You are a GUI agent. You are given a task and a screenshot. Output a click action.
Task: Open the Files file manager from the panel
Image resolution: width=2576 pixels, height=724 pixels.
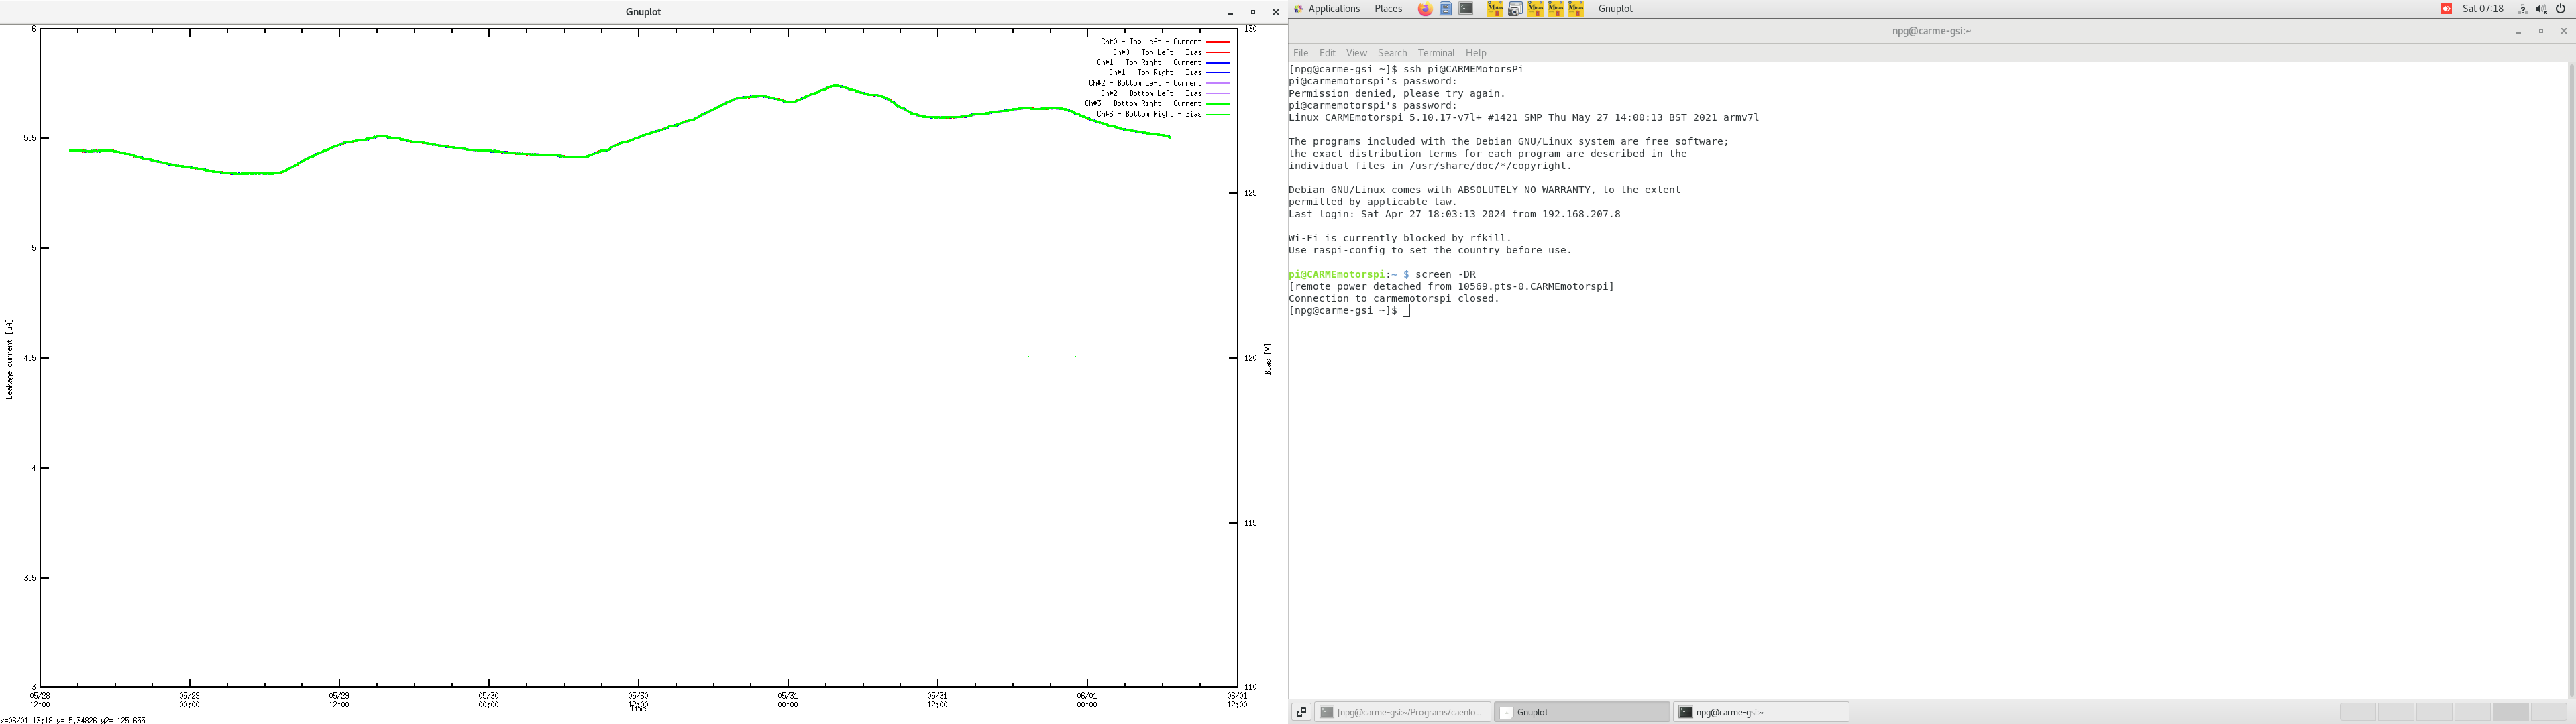point(1446,8)
